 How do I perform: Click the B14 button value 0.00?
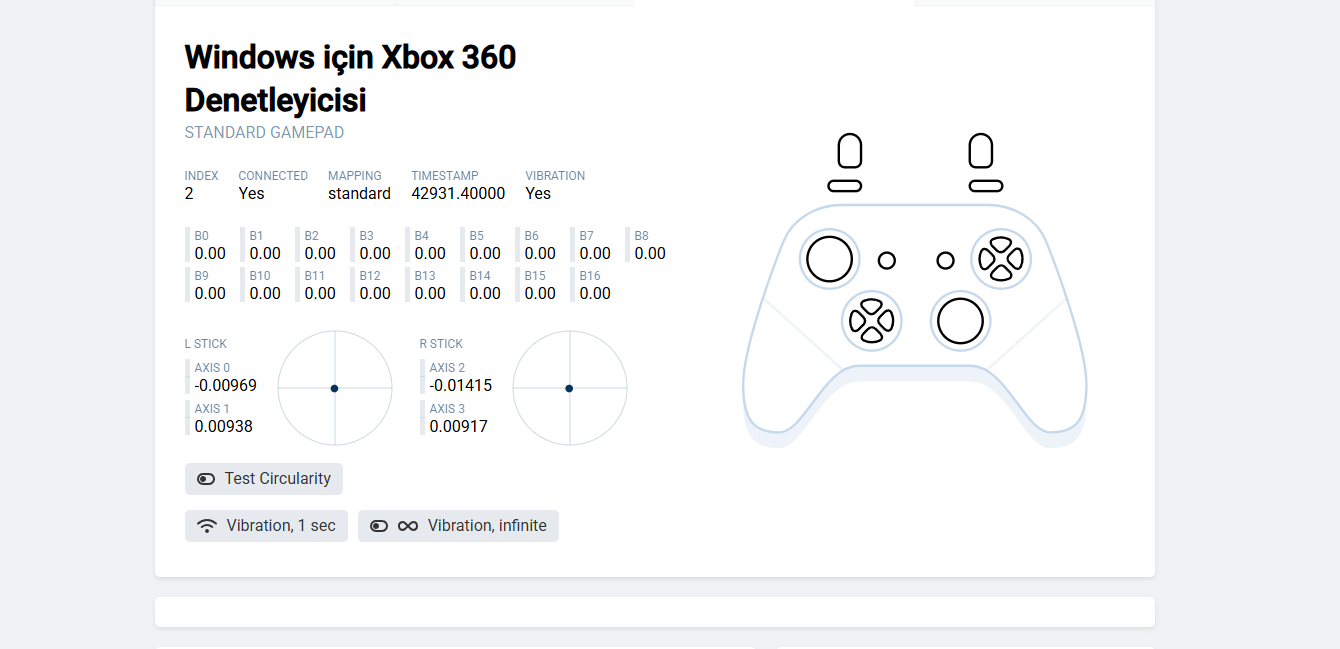tap(485, 294)
